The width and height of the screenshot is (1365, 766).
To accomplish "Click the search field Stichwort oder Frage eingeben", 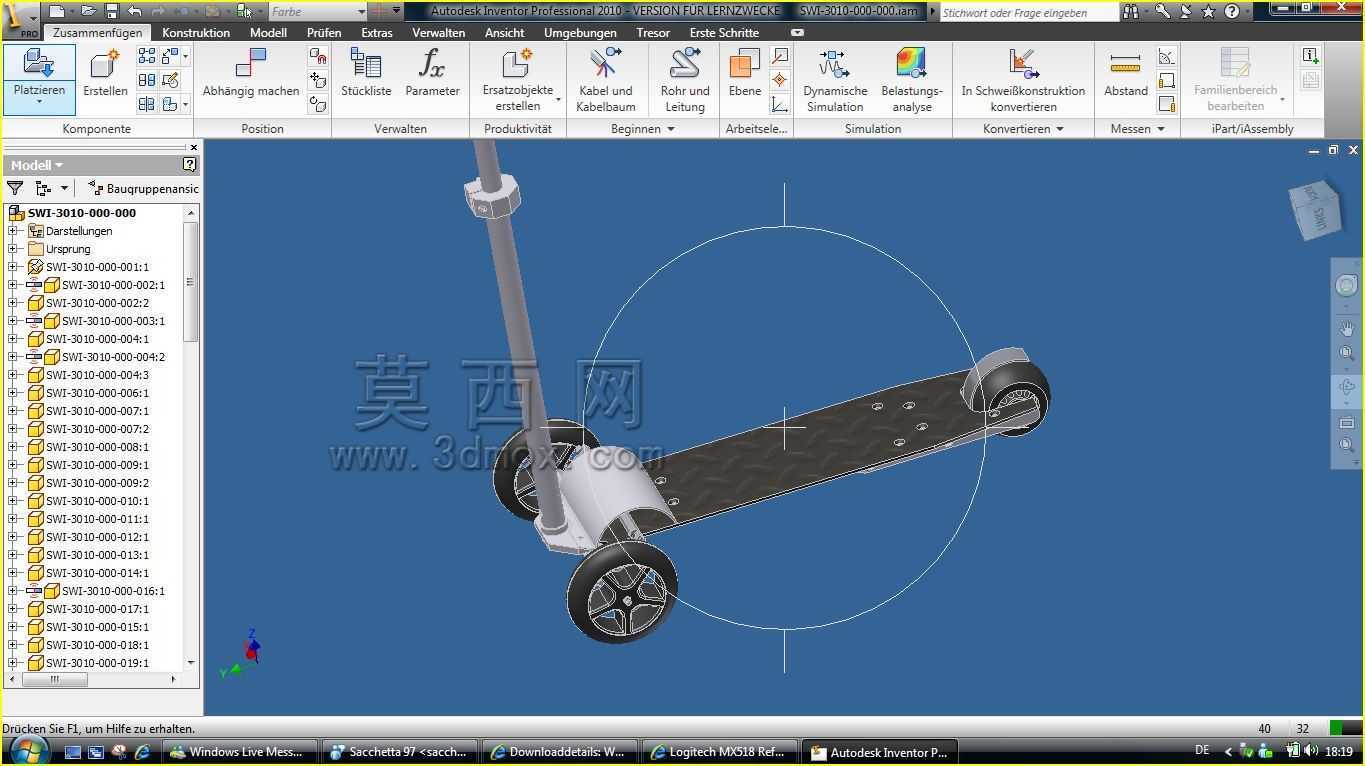I will coord(1028,13).
